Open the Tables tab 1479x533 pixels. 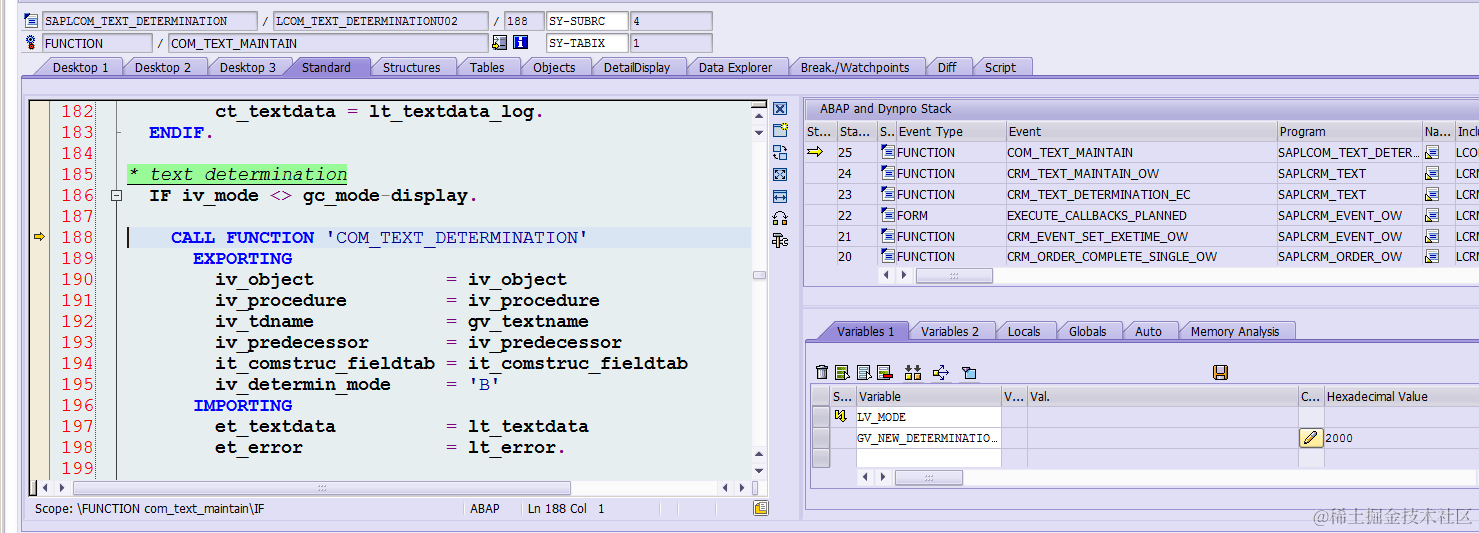[x=487, y=67]
